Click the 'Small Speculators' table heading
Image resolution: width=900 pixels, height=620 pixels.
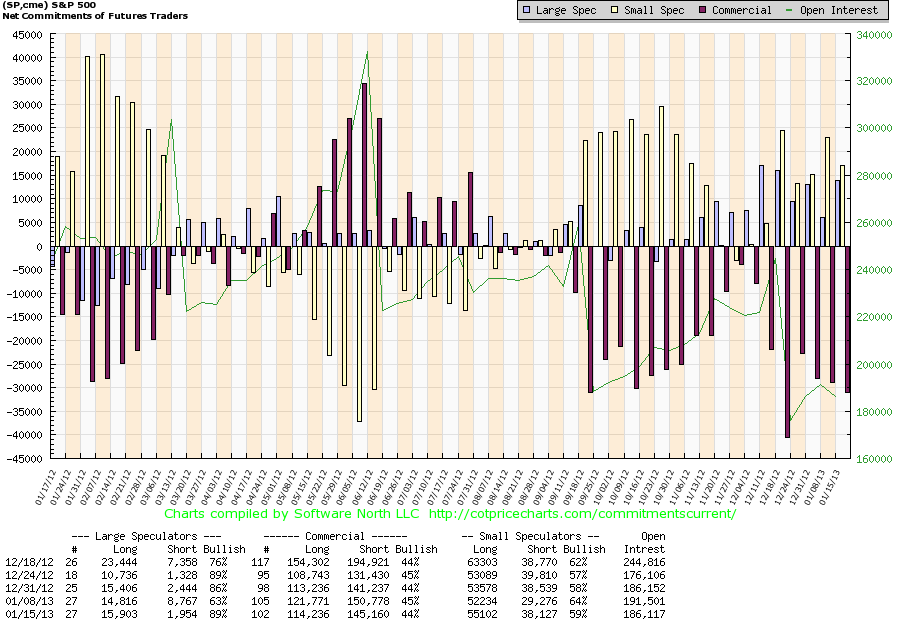point(530,536)
